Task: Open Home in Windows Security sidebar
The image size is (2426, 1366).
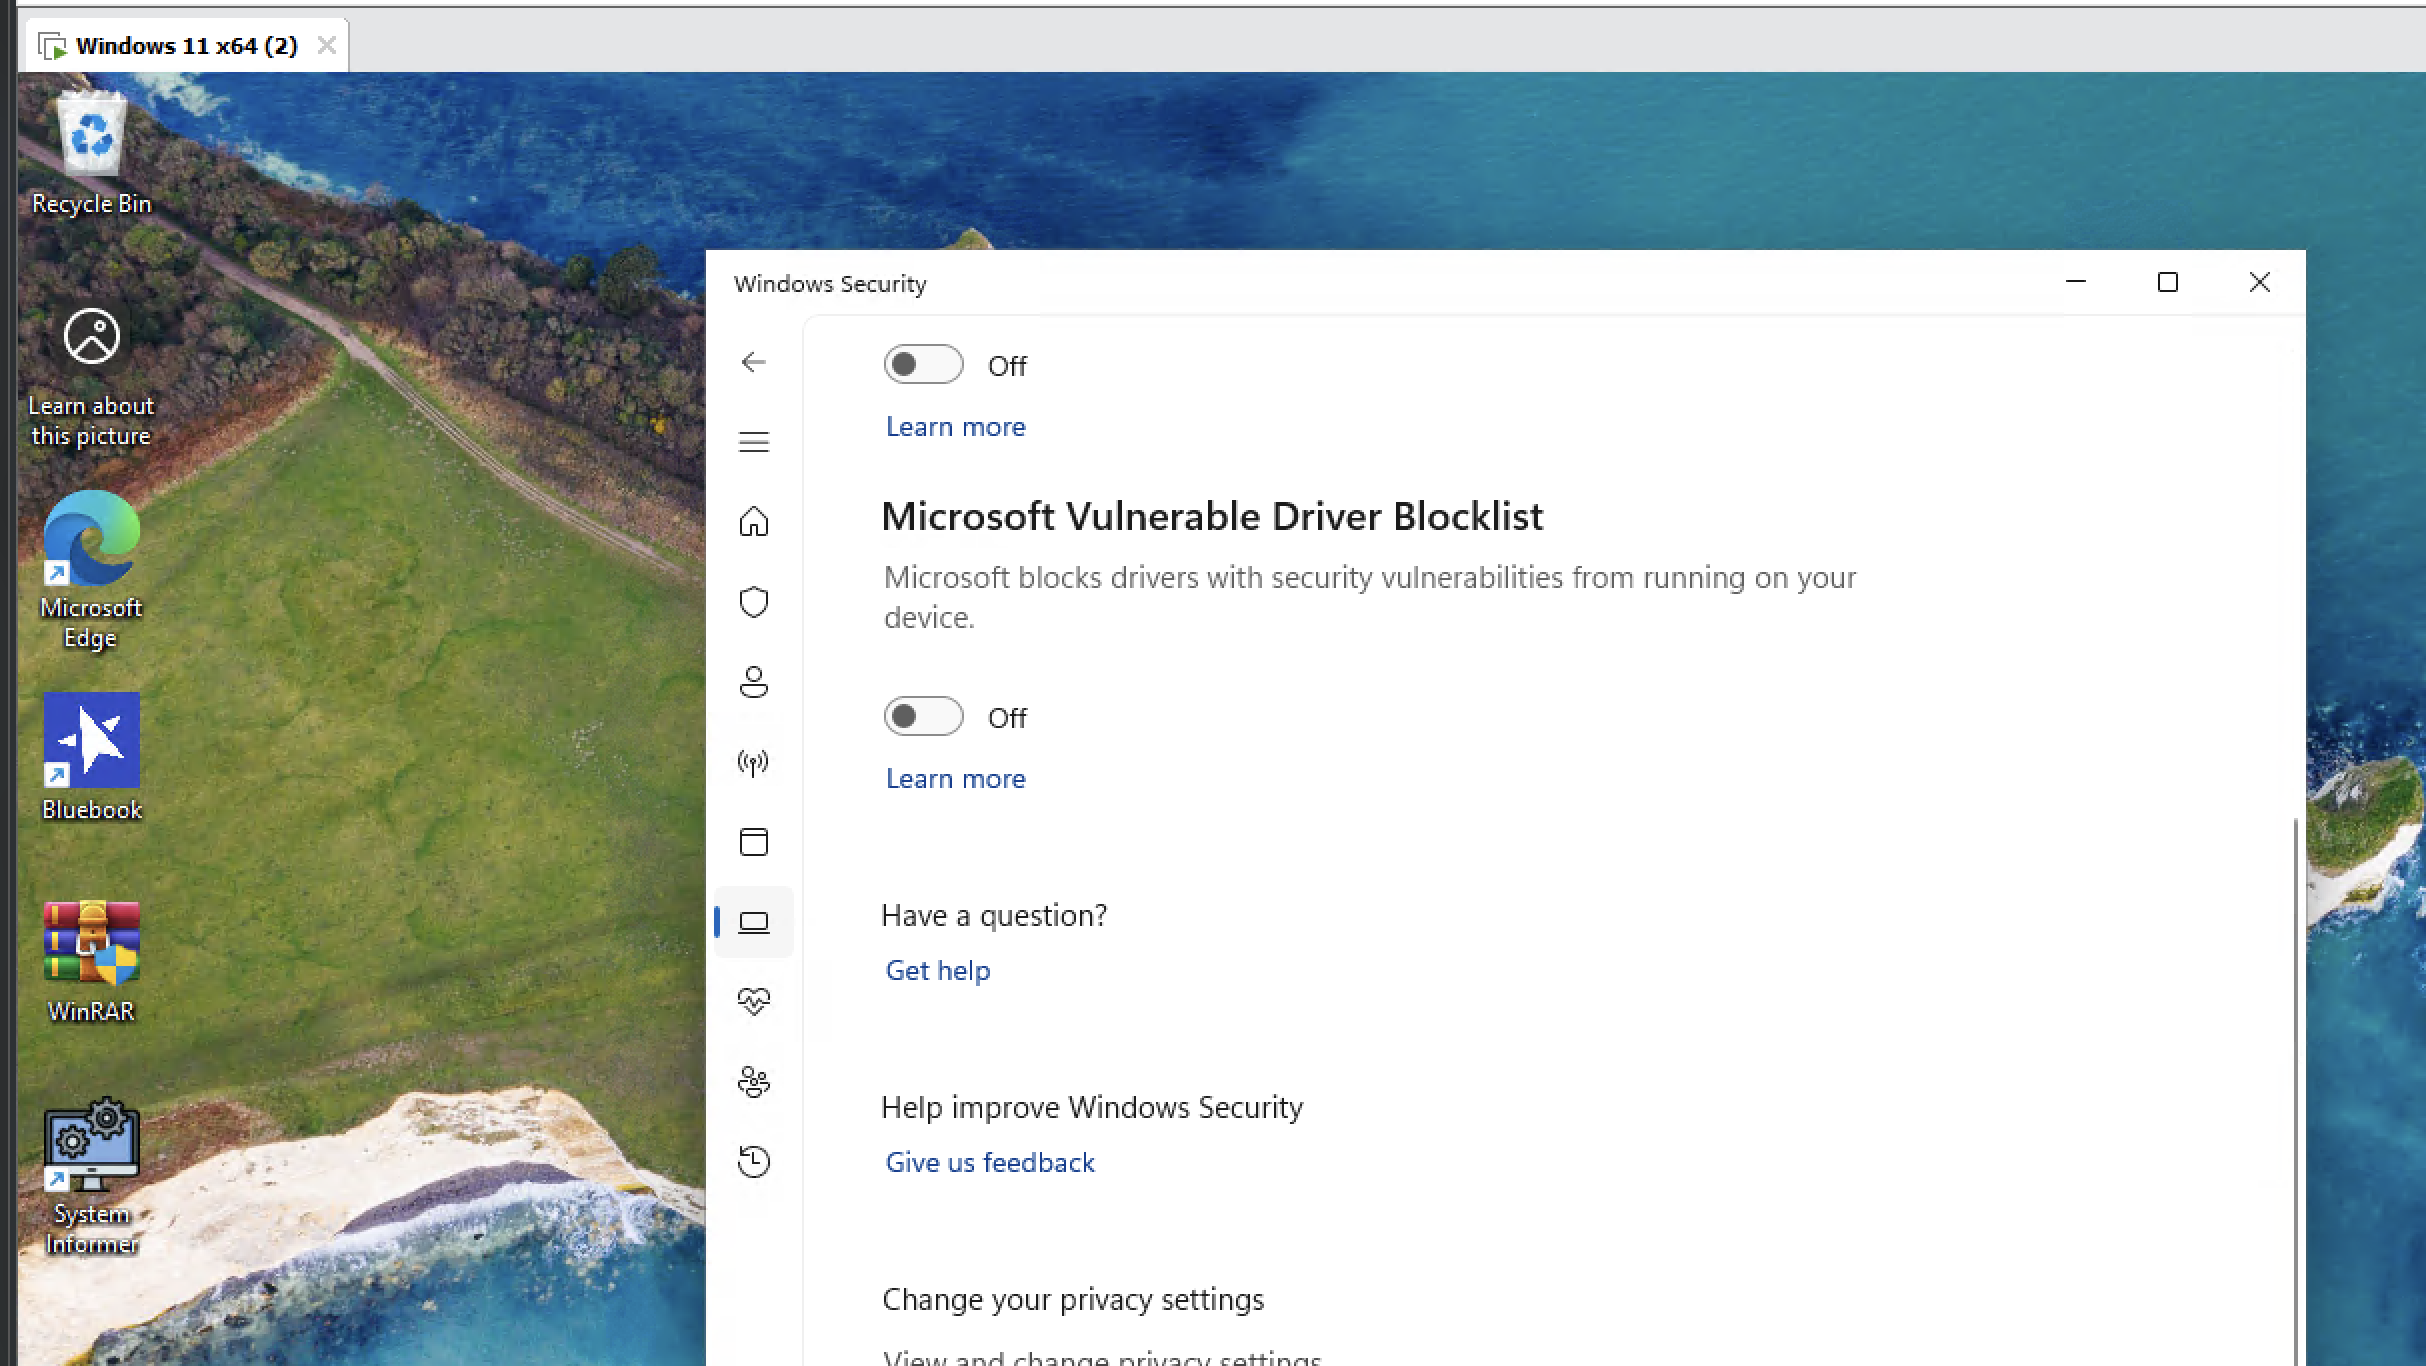Action: point(753,522)
